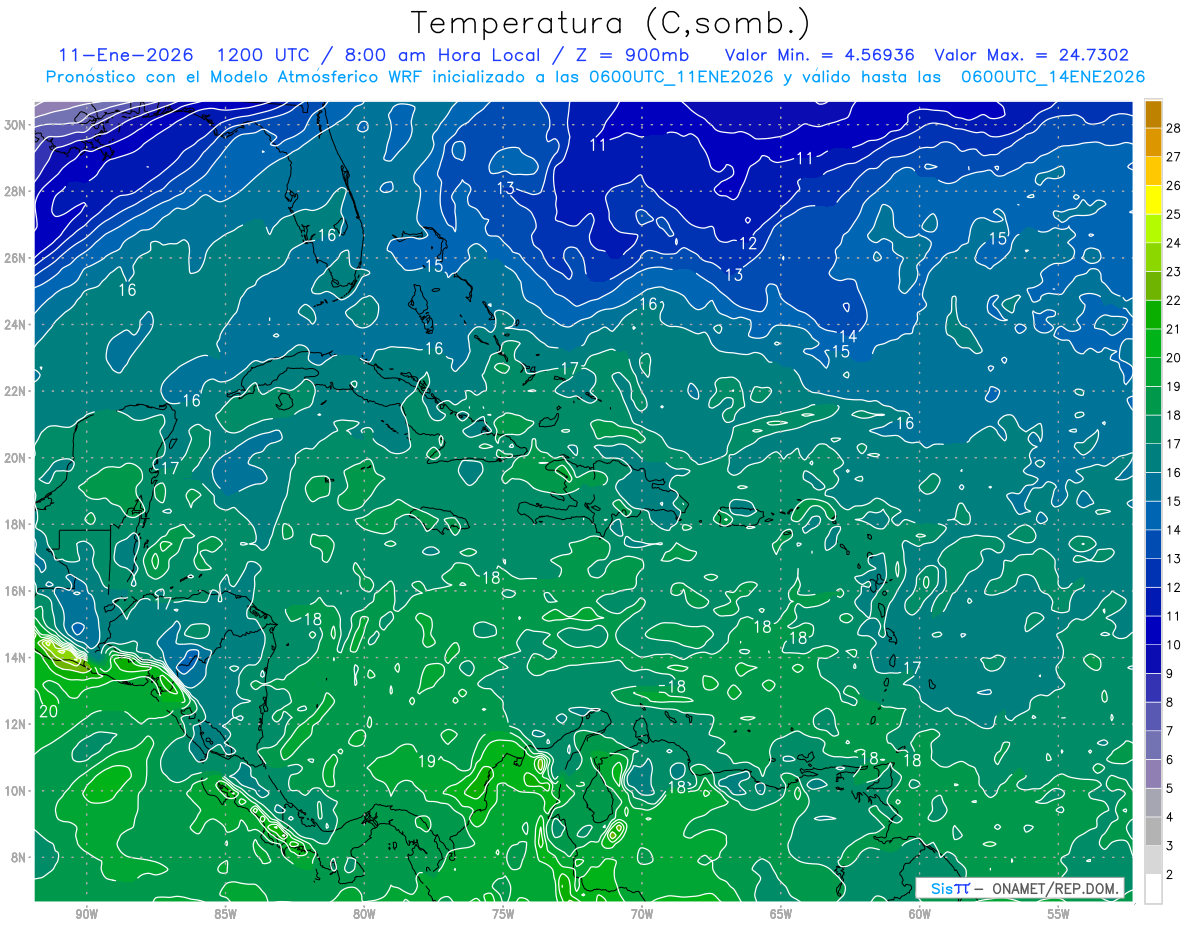This screenshot has height=927, width=1200.
Task: Click the '12' contour label on map
Action: pos(748,243)
